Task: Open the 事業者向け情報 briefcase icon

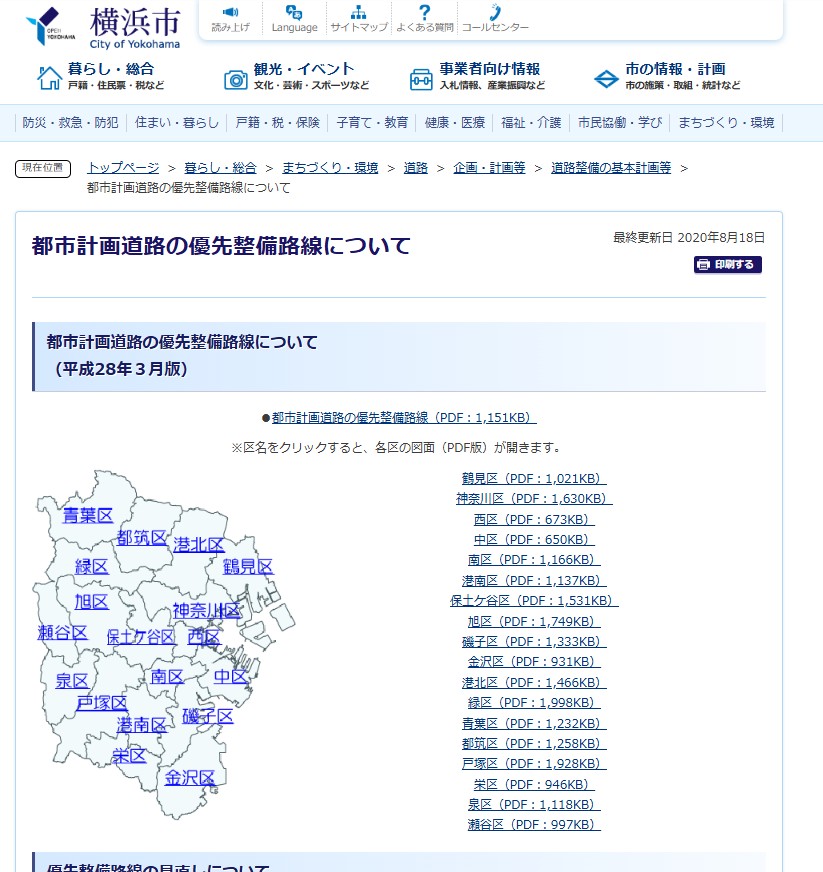Action: [421, 78]
